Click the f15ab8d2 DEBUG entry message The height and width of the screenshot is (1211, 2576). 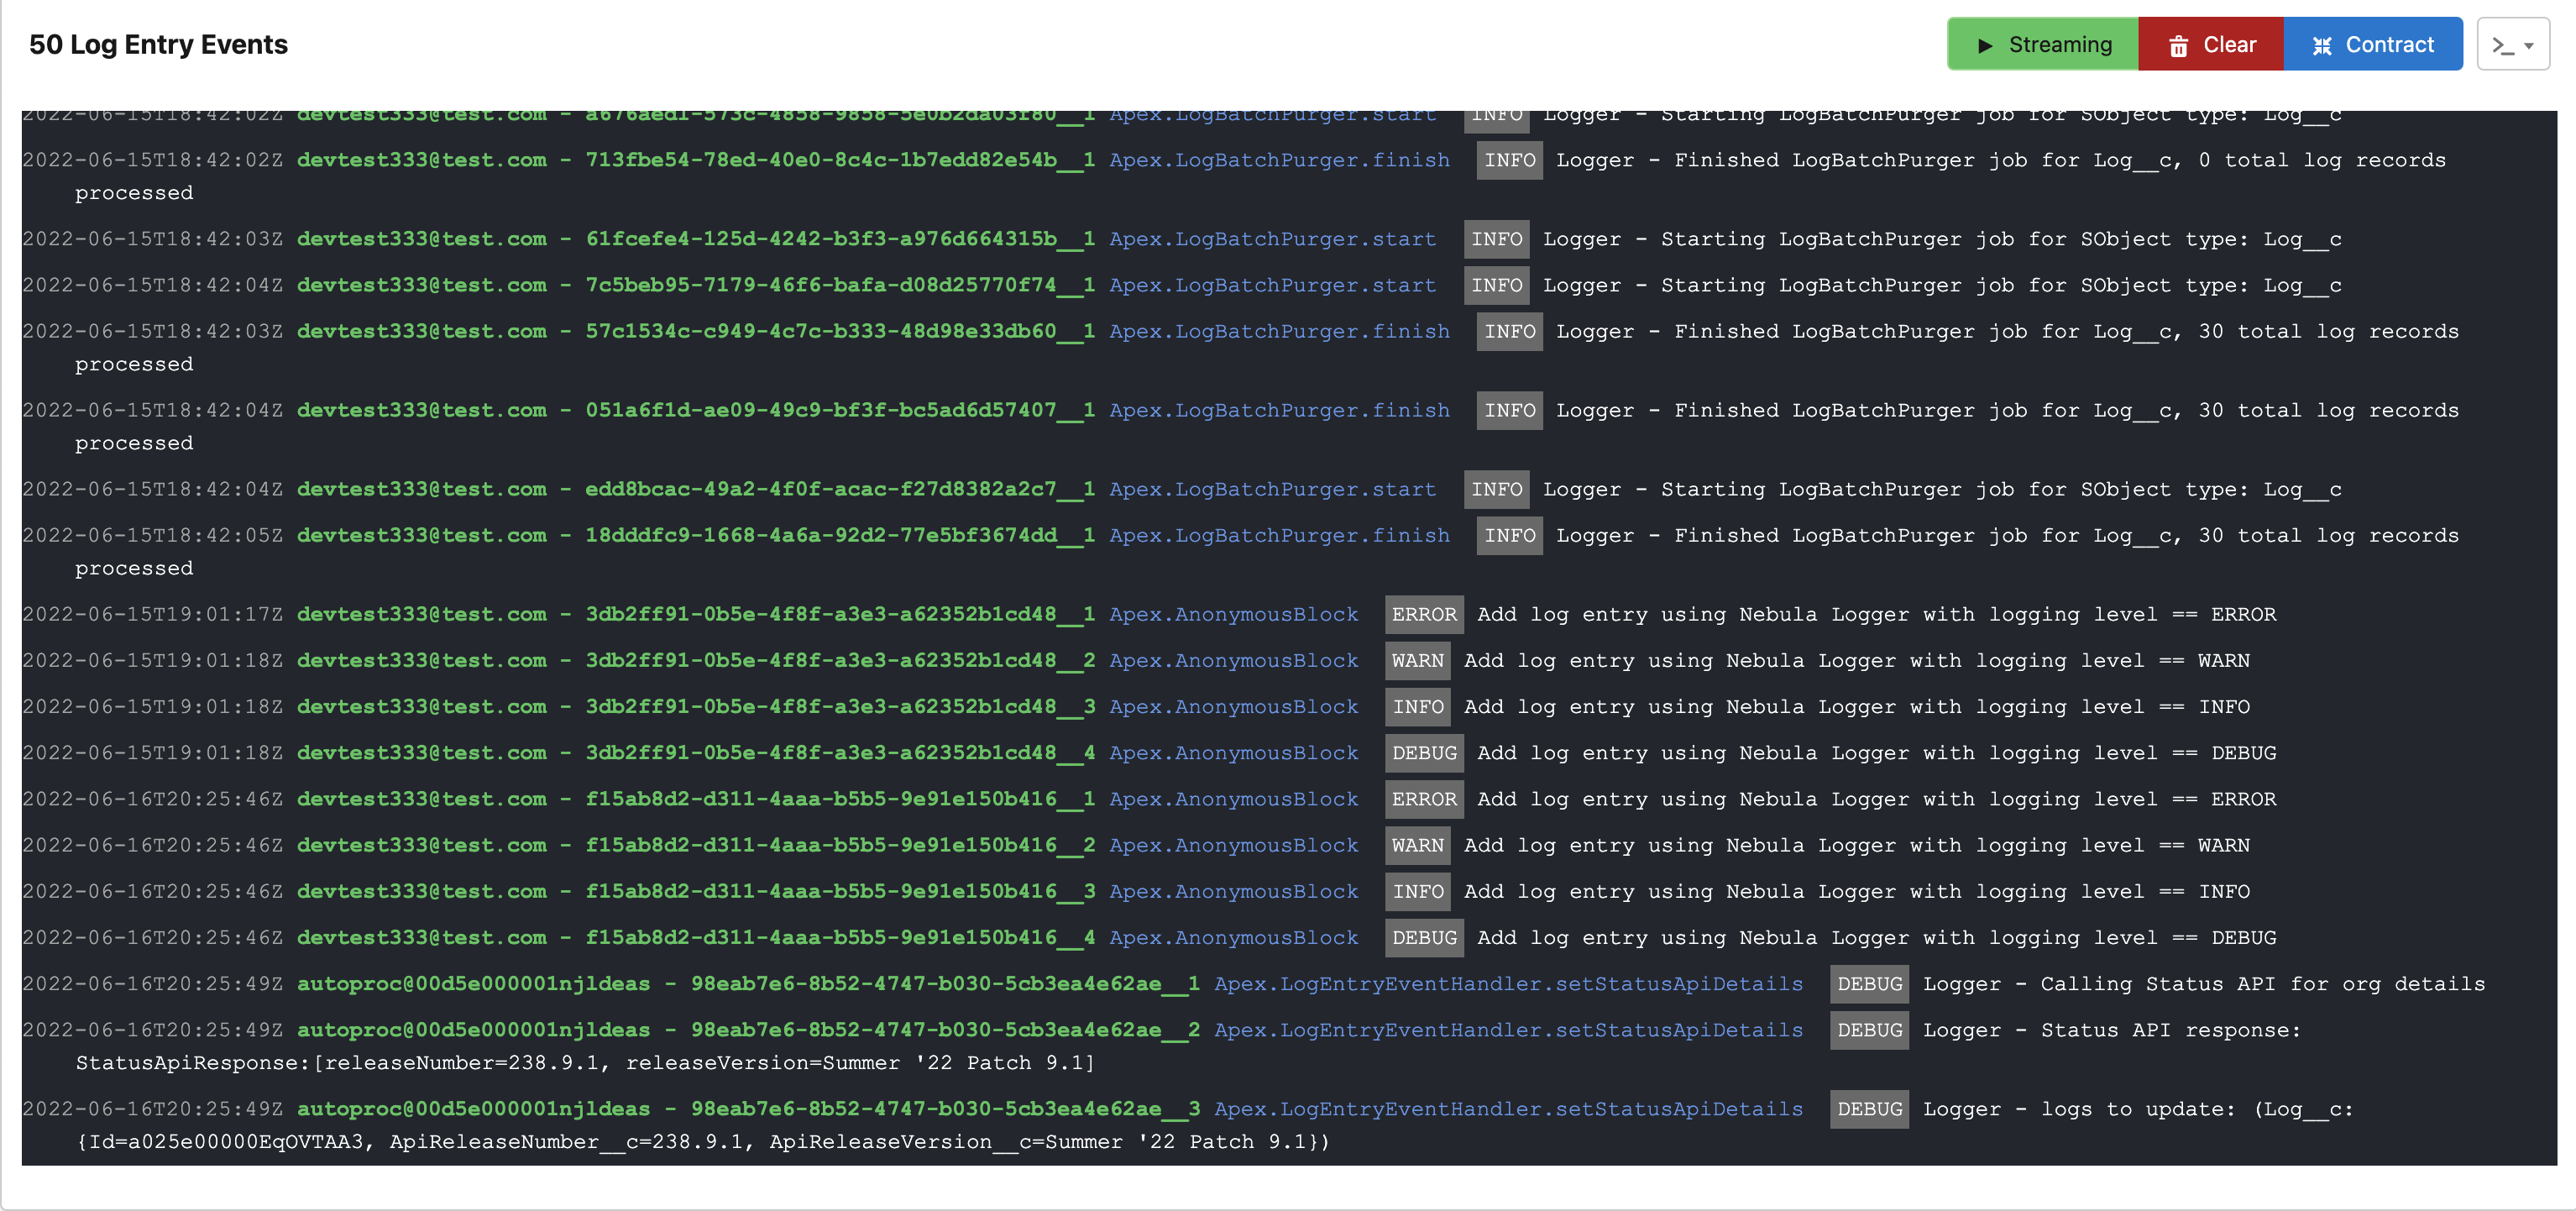click(1875, 937)
